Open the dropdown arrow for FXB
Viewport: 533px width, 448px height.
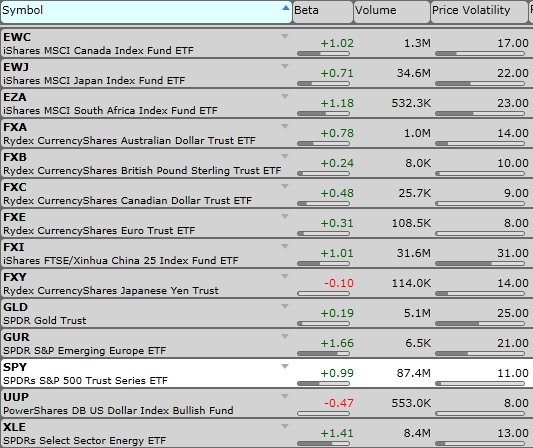(285, 156)
